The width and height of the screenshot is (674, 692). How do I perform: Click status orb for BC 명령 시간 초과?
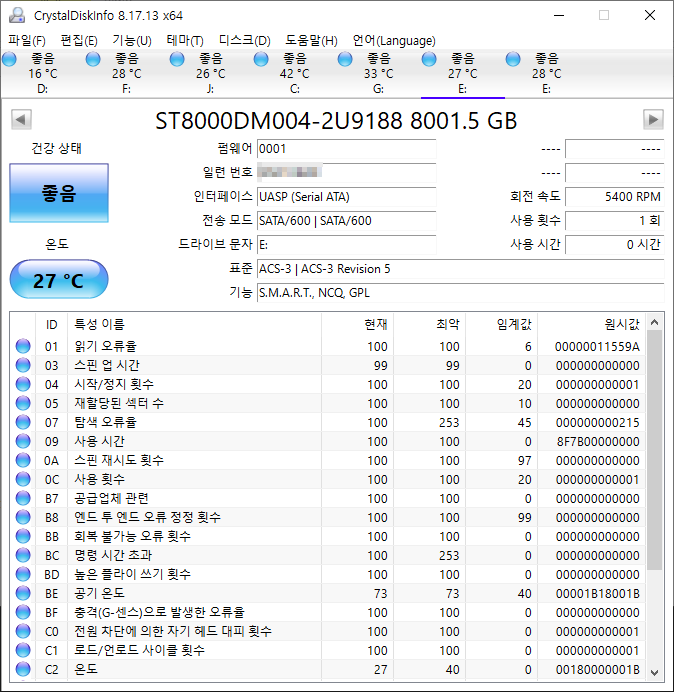(23, 555)
